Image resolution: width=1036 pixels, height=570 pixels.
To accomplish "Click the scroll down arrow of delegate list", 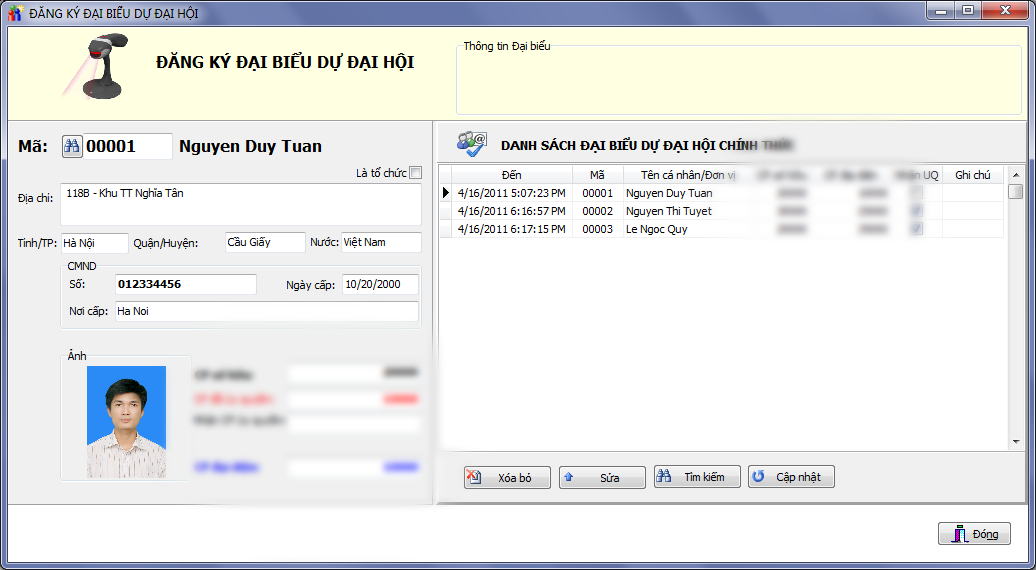I will click(x=1015, y=441).
